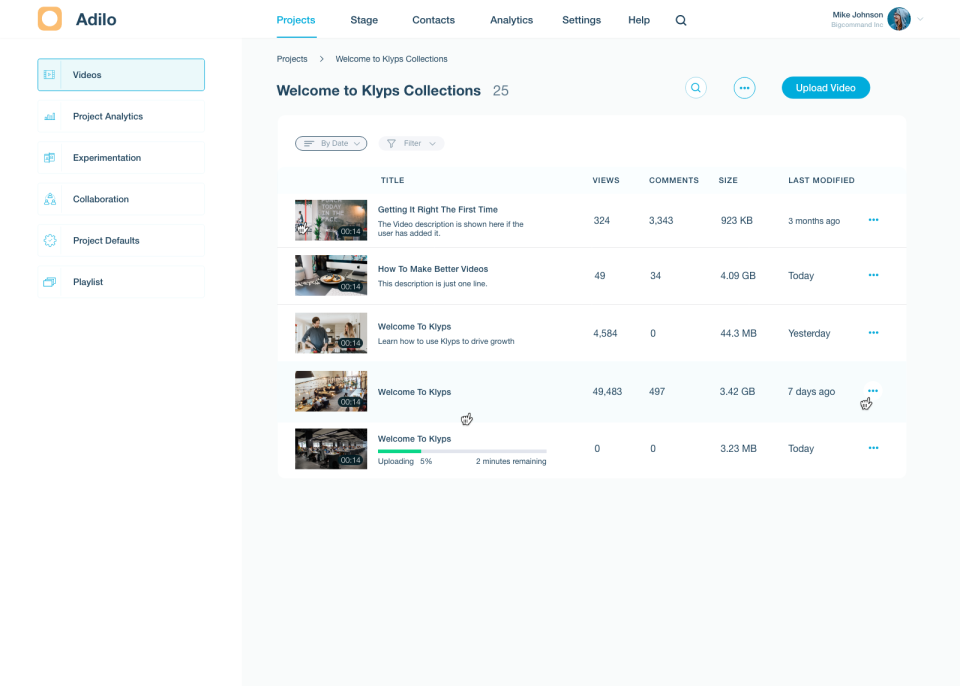The width and height of the screenshot is (960, 686).
Task: Click the Upload Video button
Action: pos(826,87)
